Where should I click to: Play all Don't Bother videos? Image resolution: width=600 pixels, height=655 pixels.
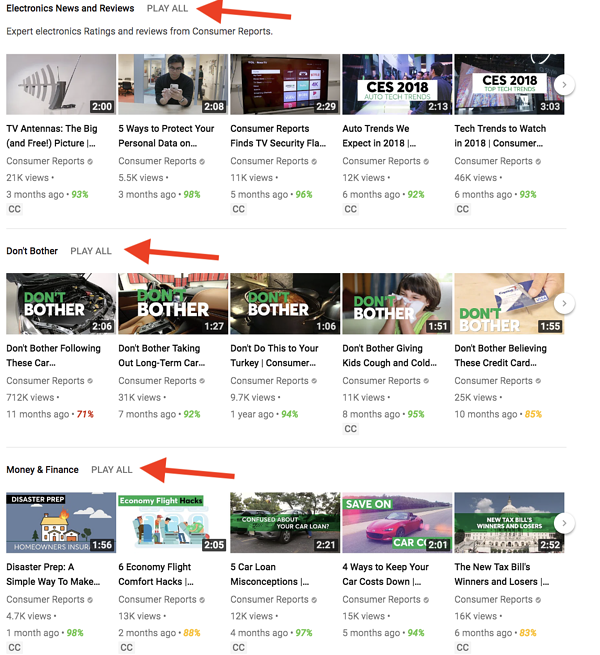point(91,251)
